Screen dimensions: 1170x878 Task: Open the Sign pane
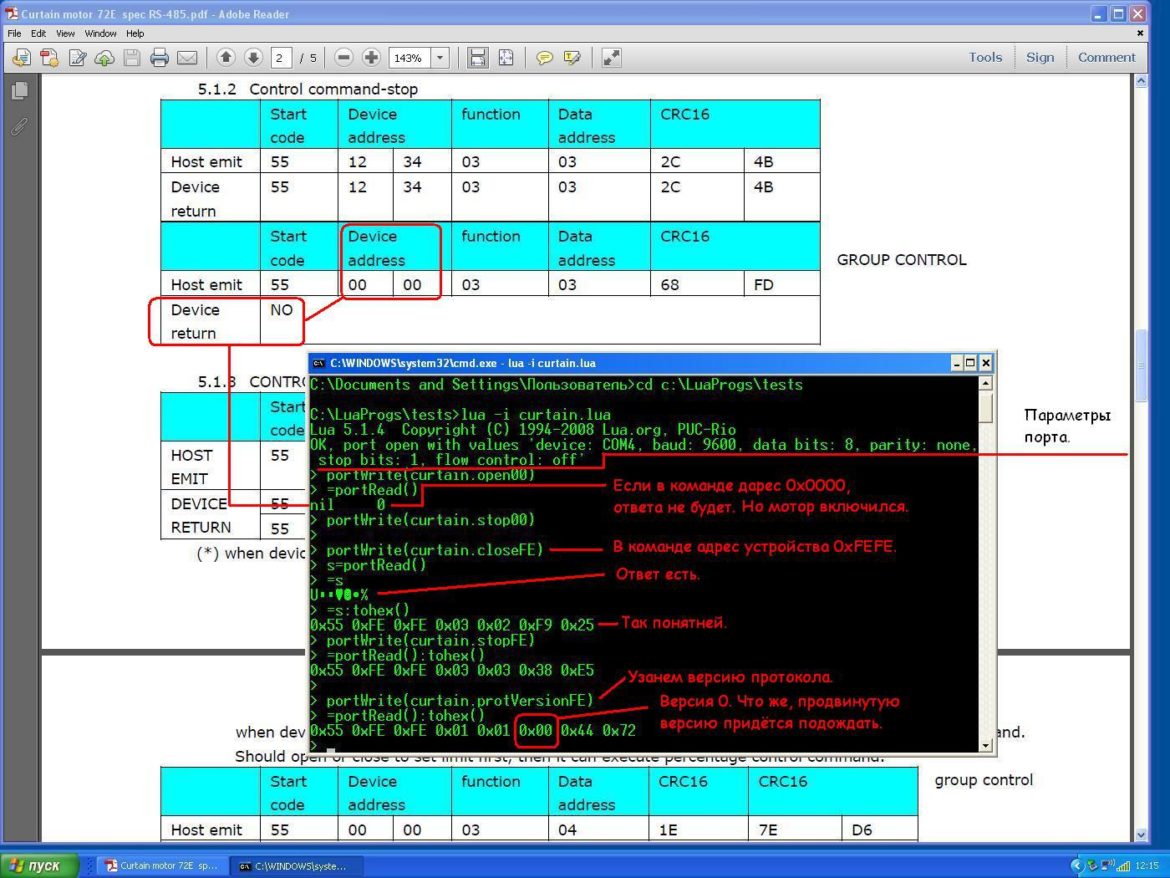(x=1039, y=57)
